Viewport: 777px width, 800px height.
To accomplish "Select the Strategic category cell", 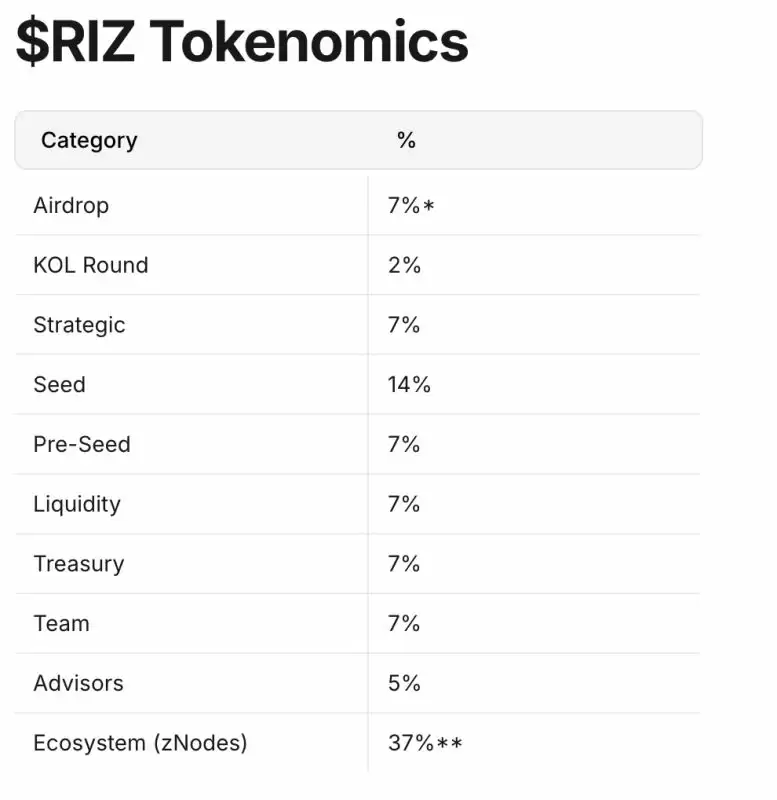I will tap(79, 325).
